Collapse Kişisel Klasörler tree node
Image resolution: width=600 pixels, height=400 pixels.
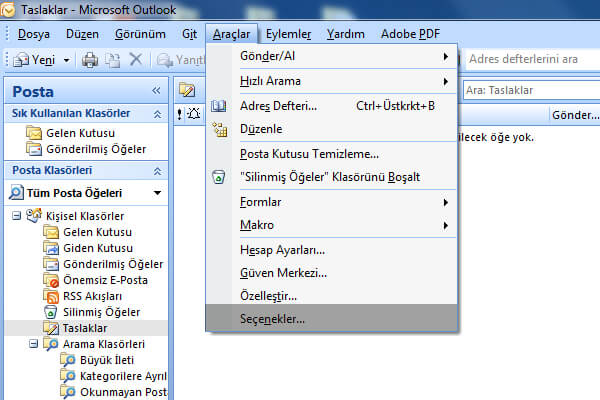click(x=16, y=216)
